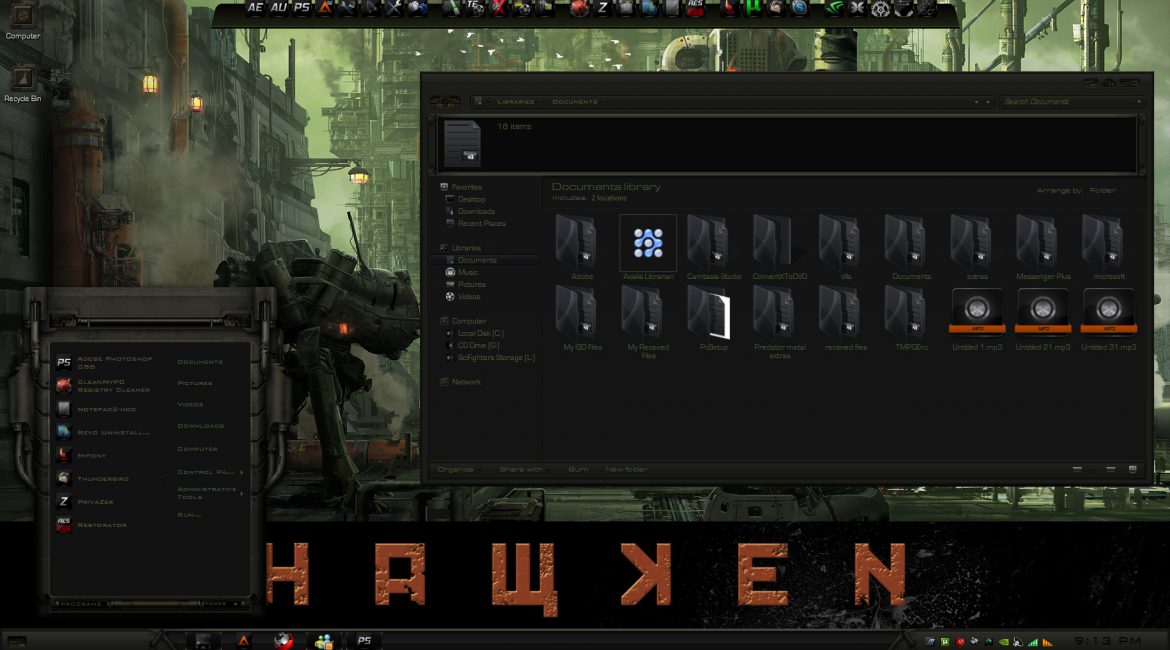This screenshot has width=1170, height=650.
Task: Open the RES Restorator icon in top dock
Action: point(695,8)
